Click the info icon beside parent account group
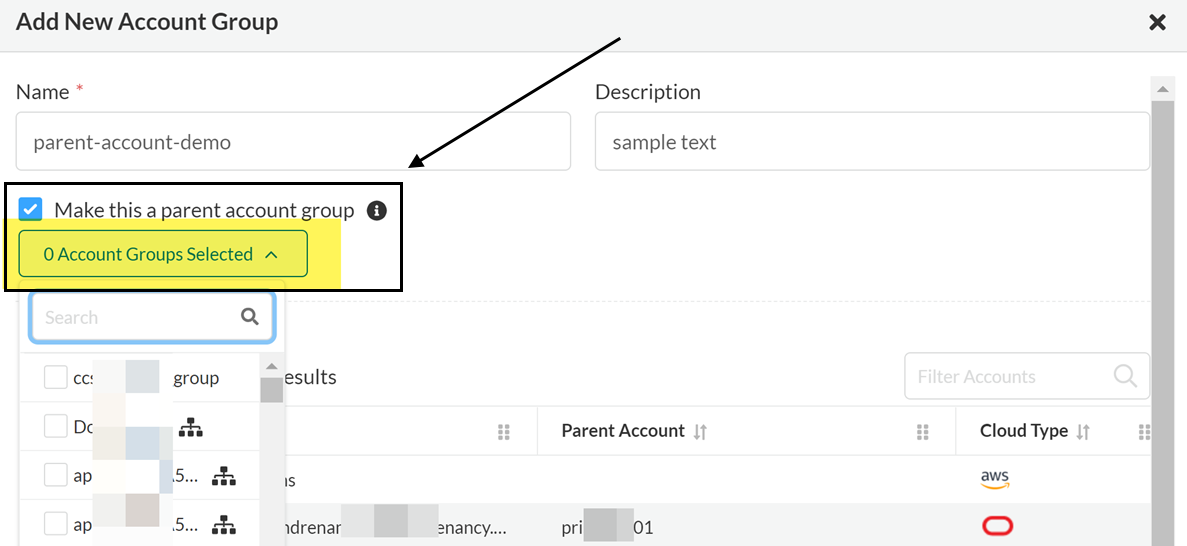 pos(376,211)
